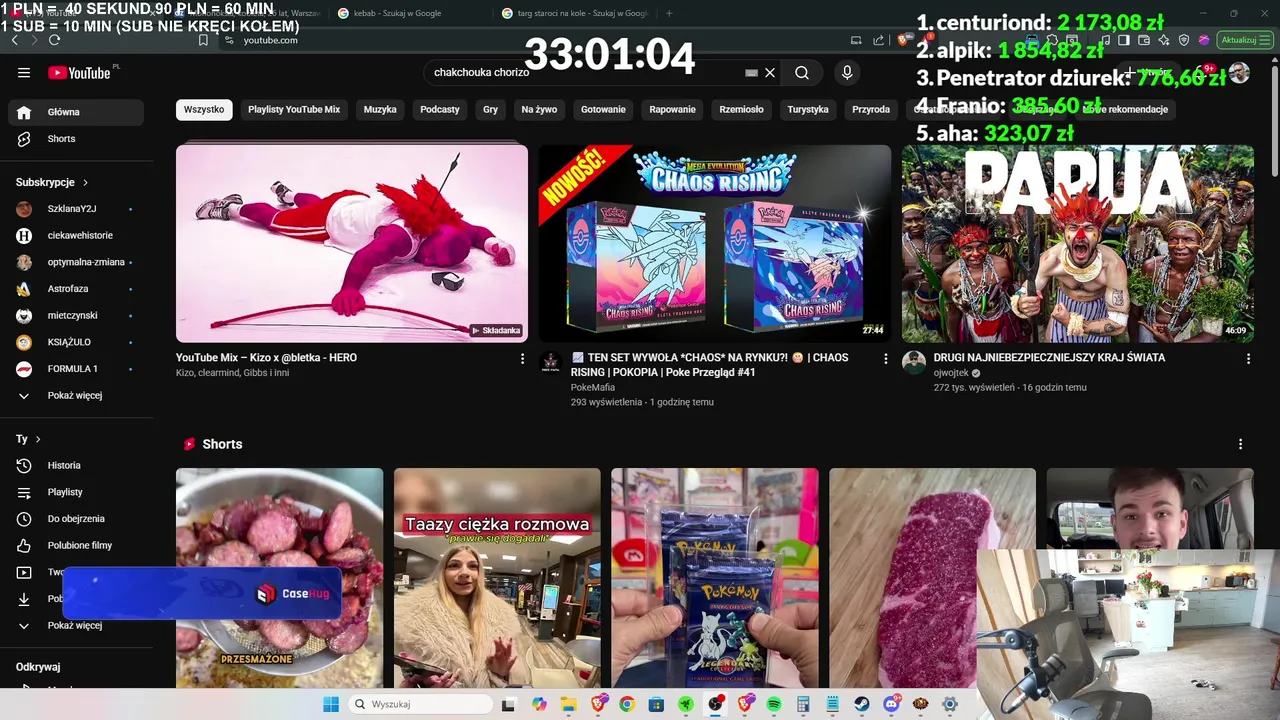Select the Na żywo filter chip
Screen dimensions: 1280x720
coord(539,109)
